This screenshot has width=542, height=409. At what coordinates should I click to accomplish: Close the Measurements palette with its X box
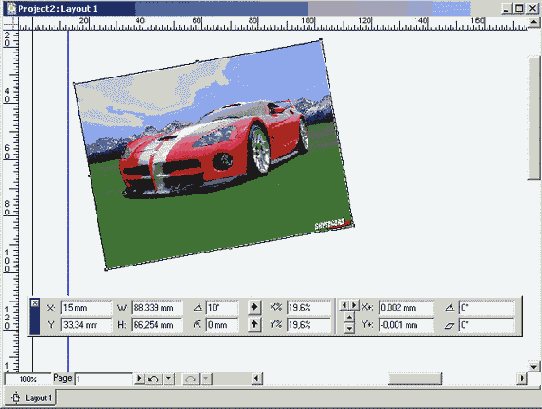(35, 304)
